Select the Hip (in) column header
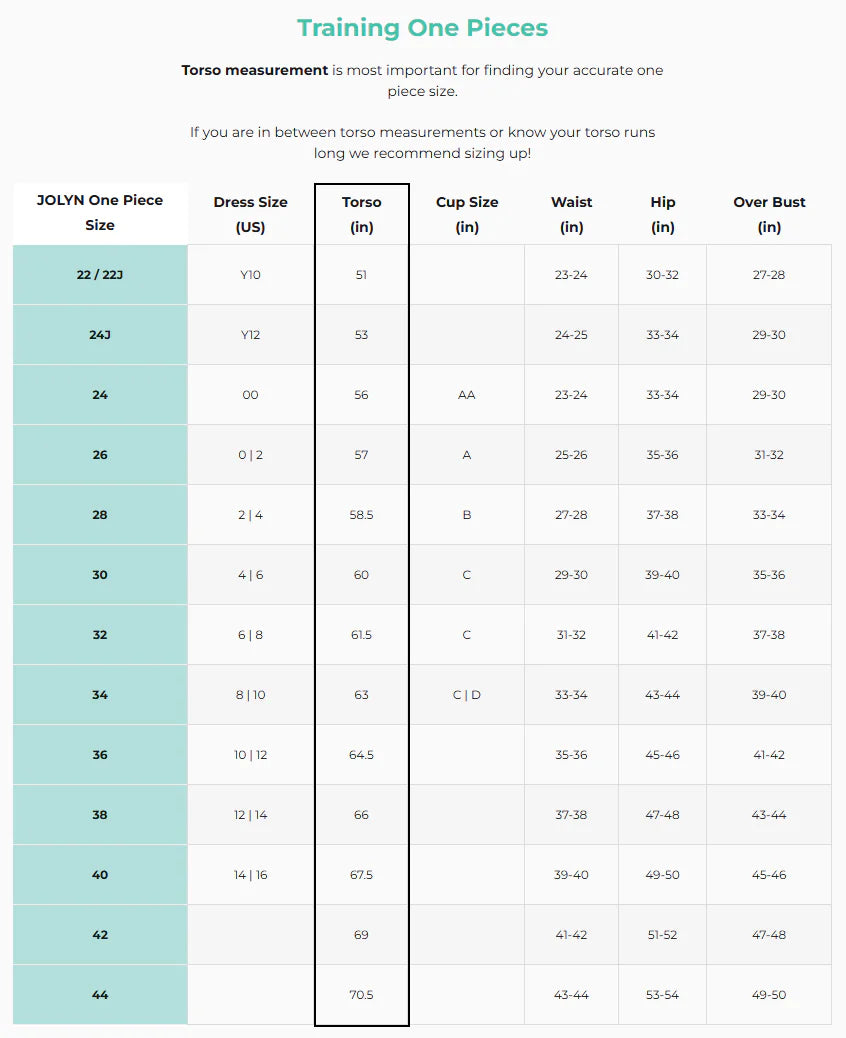846x1038 pixels. pyautogui.click(x=662, y=214)
